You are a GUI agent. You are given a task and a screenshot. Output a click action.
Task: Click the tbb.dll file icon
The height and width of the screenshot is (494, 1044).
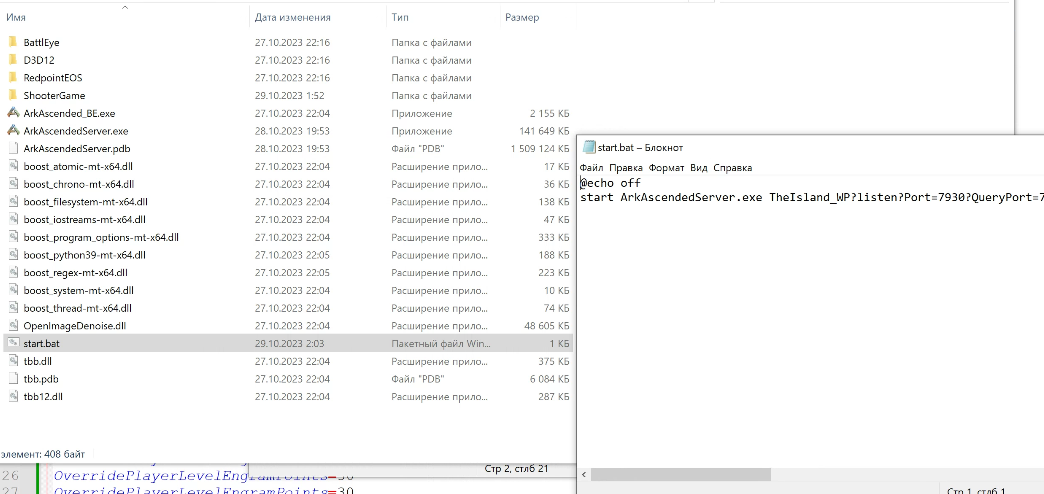[x=12, y=361]
